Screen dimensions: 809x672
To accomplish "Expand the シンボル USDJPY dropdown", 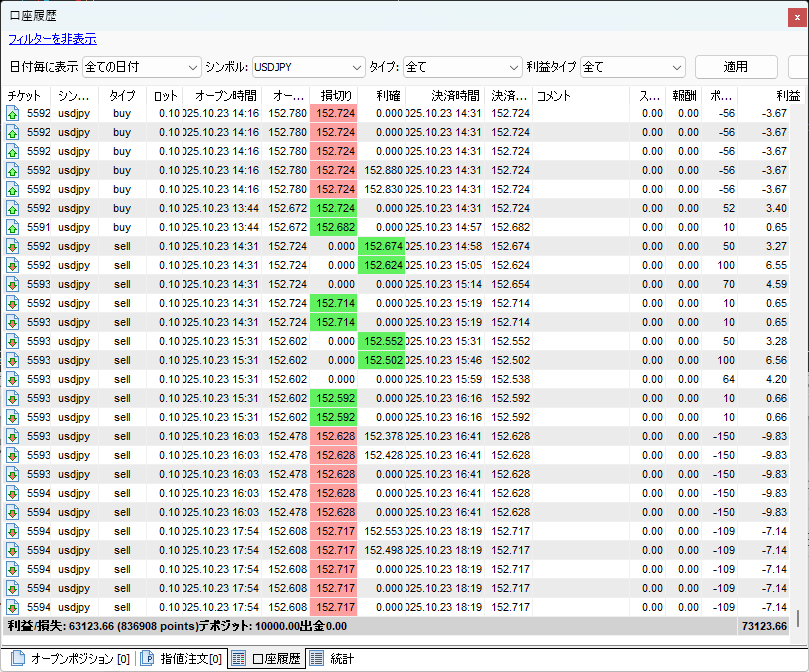I will pyautogui.click(x=307, y=67).
